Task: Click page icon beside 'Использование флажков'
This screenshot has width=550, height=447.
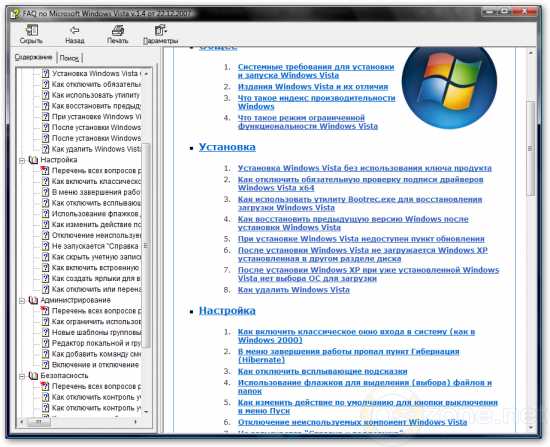Action: [46, 214]
